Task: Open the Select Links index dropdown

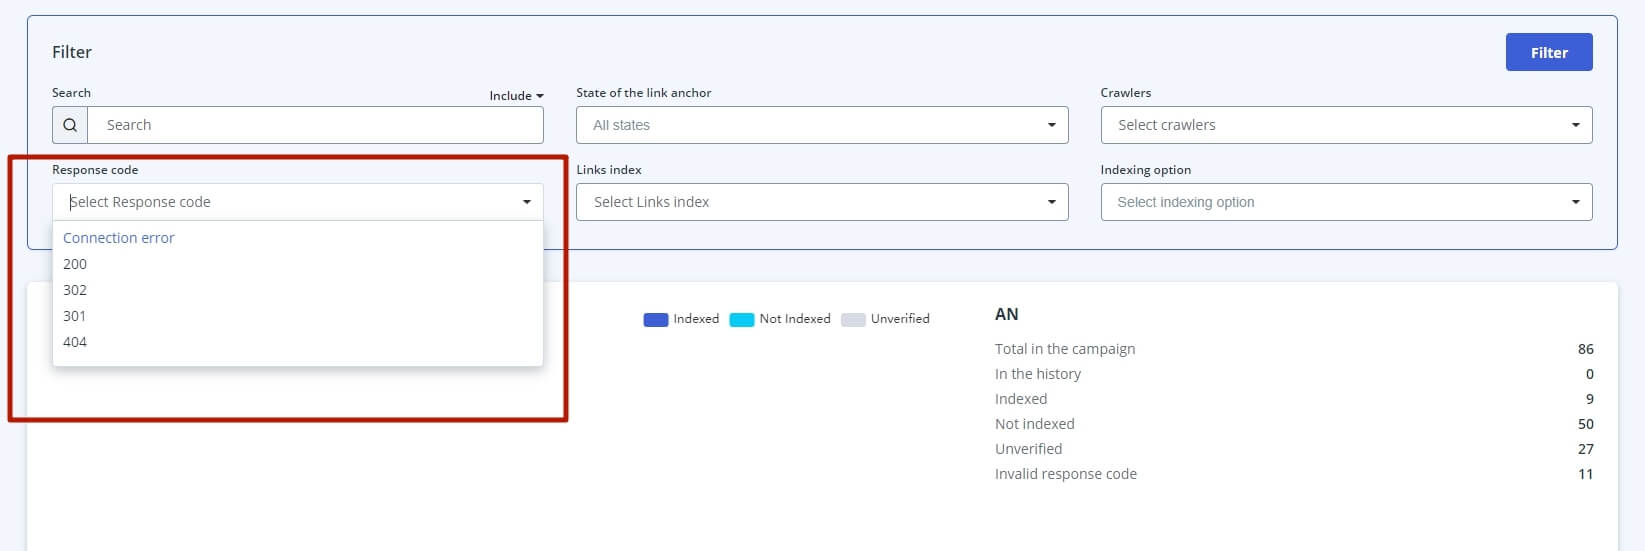Action: [x=822, y=202]
